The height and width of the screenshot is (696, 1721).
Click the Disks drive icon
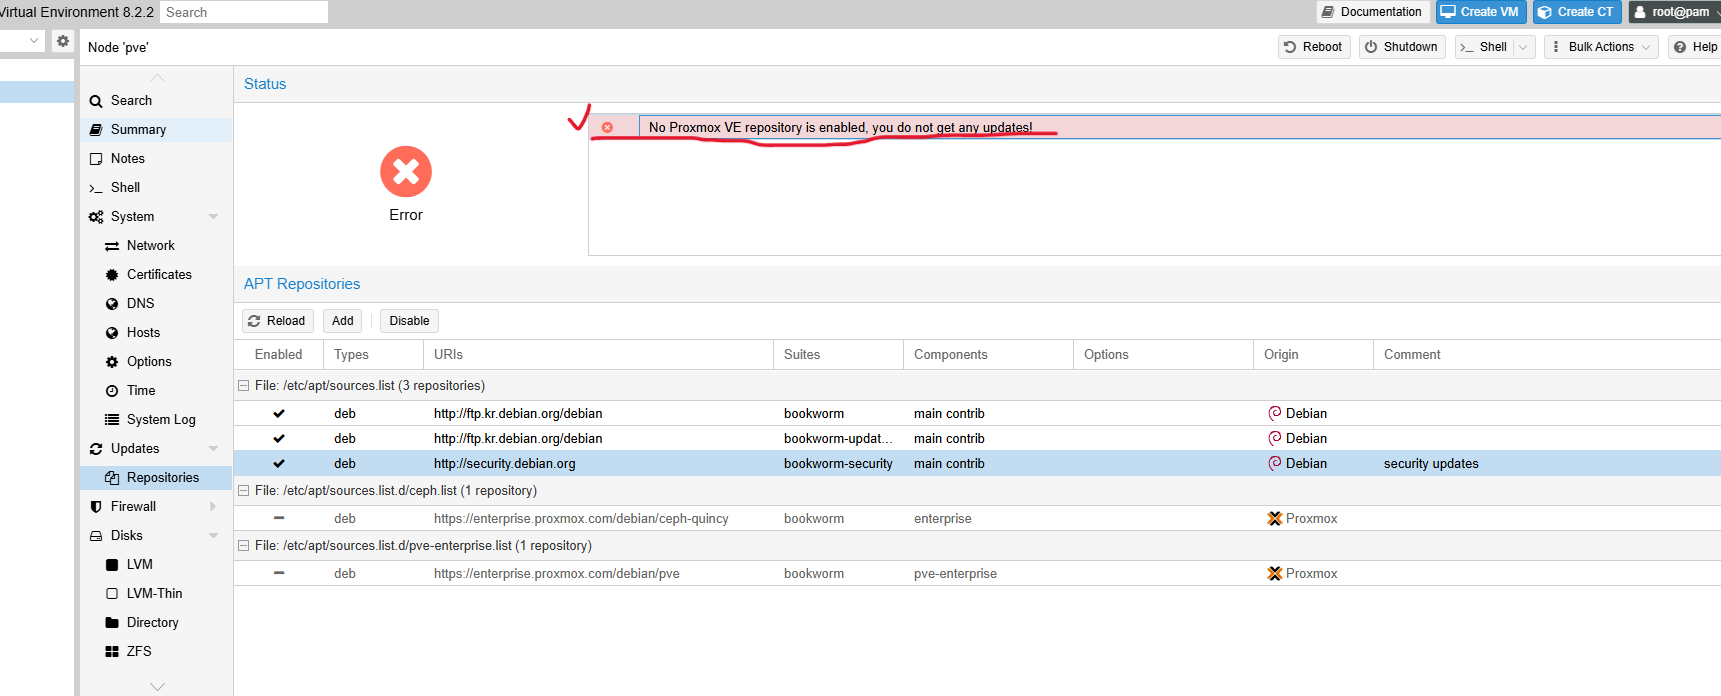96,536
